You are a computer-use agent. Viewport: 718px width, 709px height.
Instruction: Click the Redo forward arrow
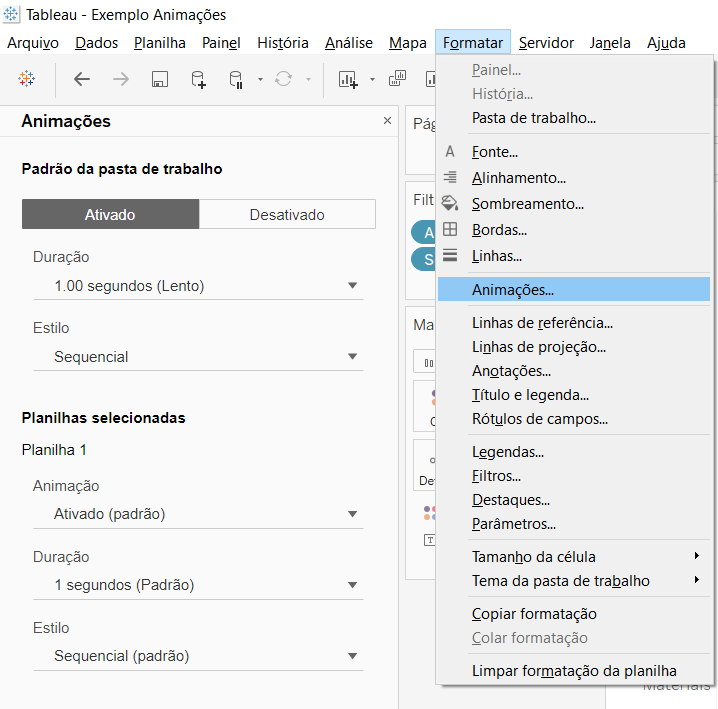coord(121,79)
